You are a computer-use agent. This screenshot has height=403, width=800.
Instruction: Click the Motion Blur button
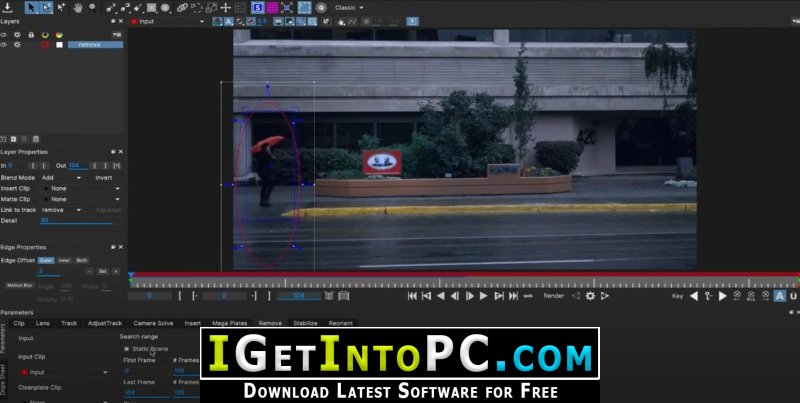coord(20,286)
